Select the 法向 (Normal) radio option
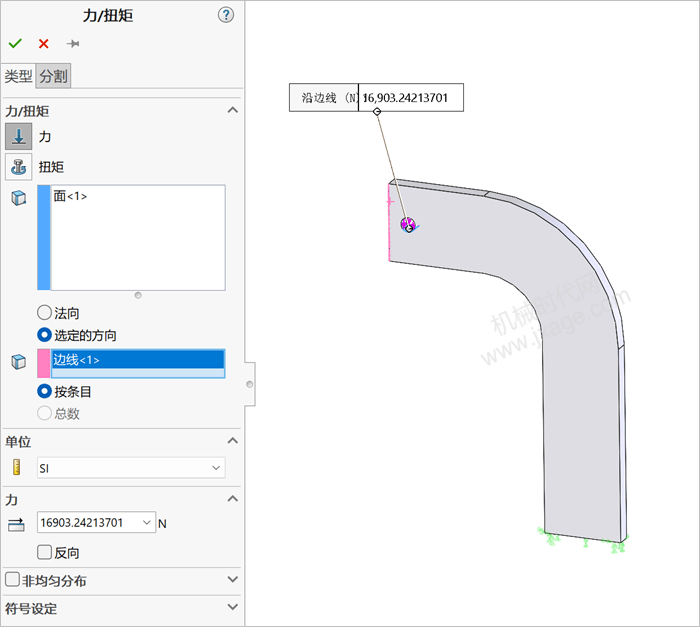Screen dimensions: 700x627 click(x=44, y=313)
